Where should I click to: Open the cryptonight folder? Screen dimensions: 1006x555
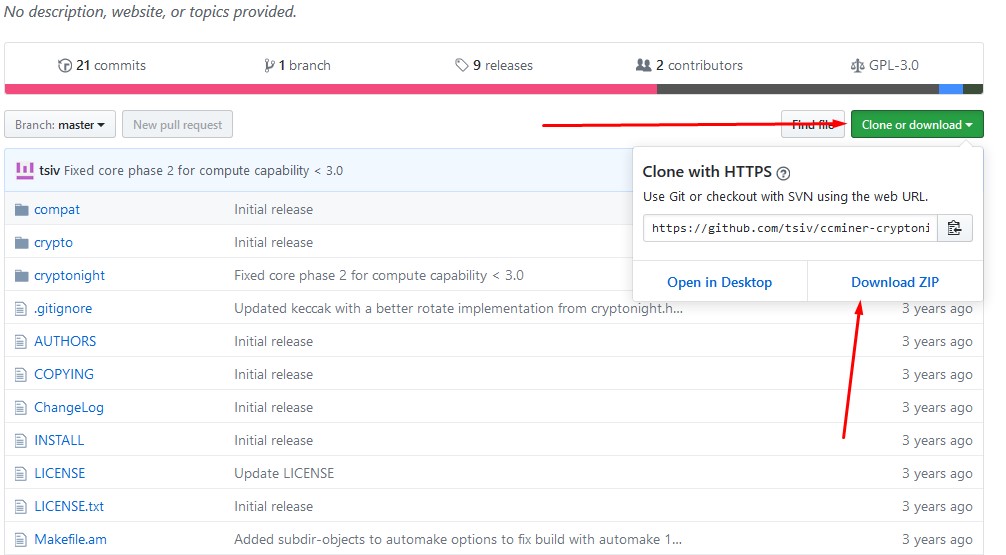coord(69,276)
